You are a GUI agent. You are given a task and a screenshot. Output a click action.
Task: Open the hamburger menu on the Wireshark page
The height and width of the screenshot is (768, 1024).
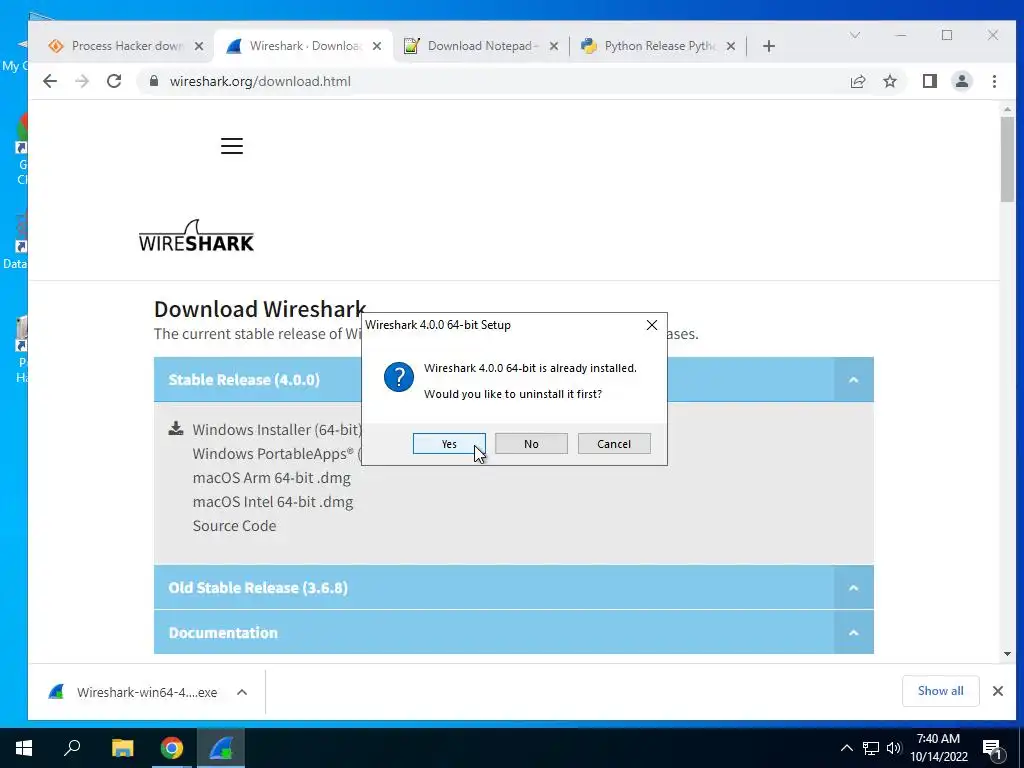click(x=232, y=146)
